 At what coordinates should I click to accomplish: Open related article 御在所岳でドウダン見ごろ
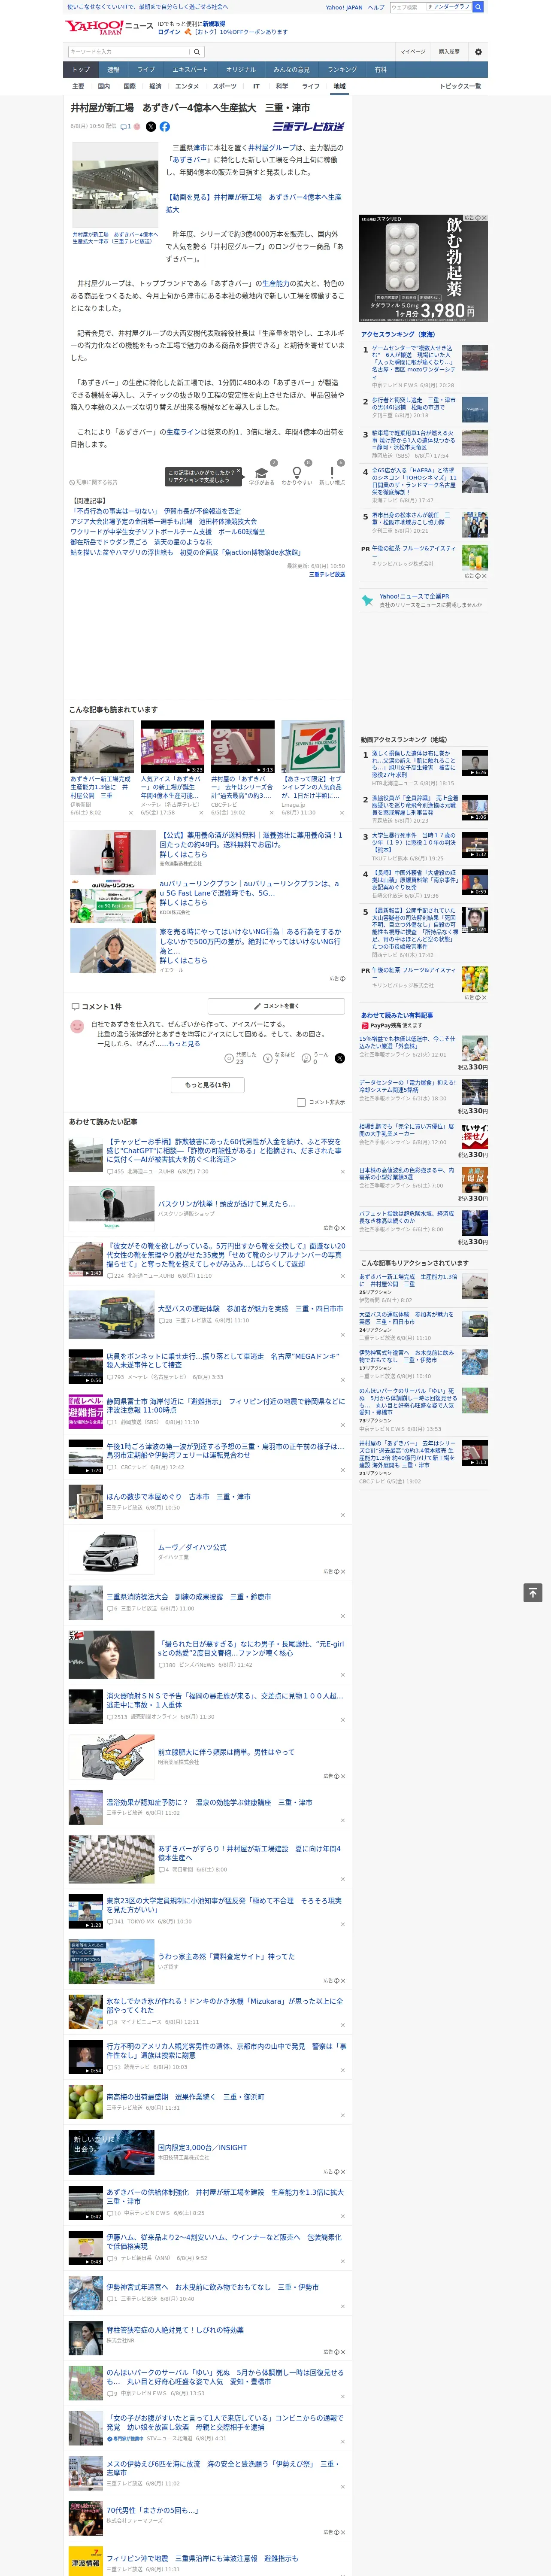(141, 542)
